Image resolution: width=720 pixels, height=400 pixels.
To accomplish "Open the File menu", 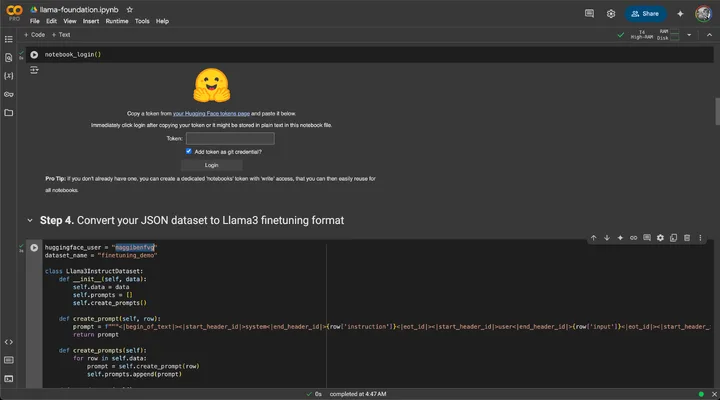I will pos(34,21).
